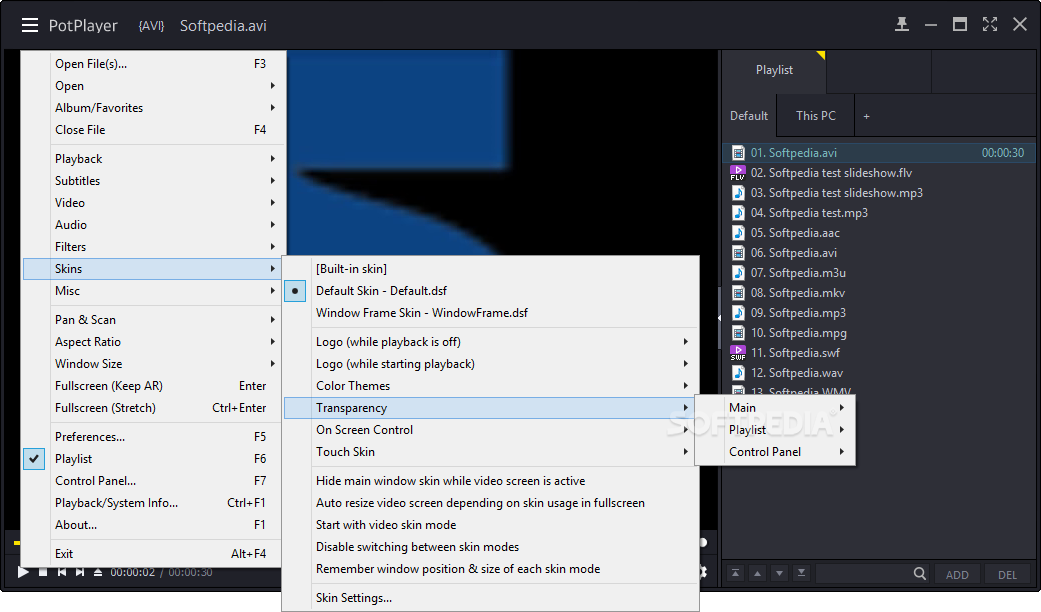Viewport: 1041px width, 612px height.
Task: Skip to the next track
Action: point(80,572)
